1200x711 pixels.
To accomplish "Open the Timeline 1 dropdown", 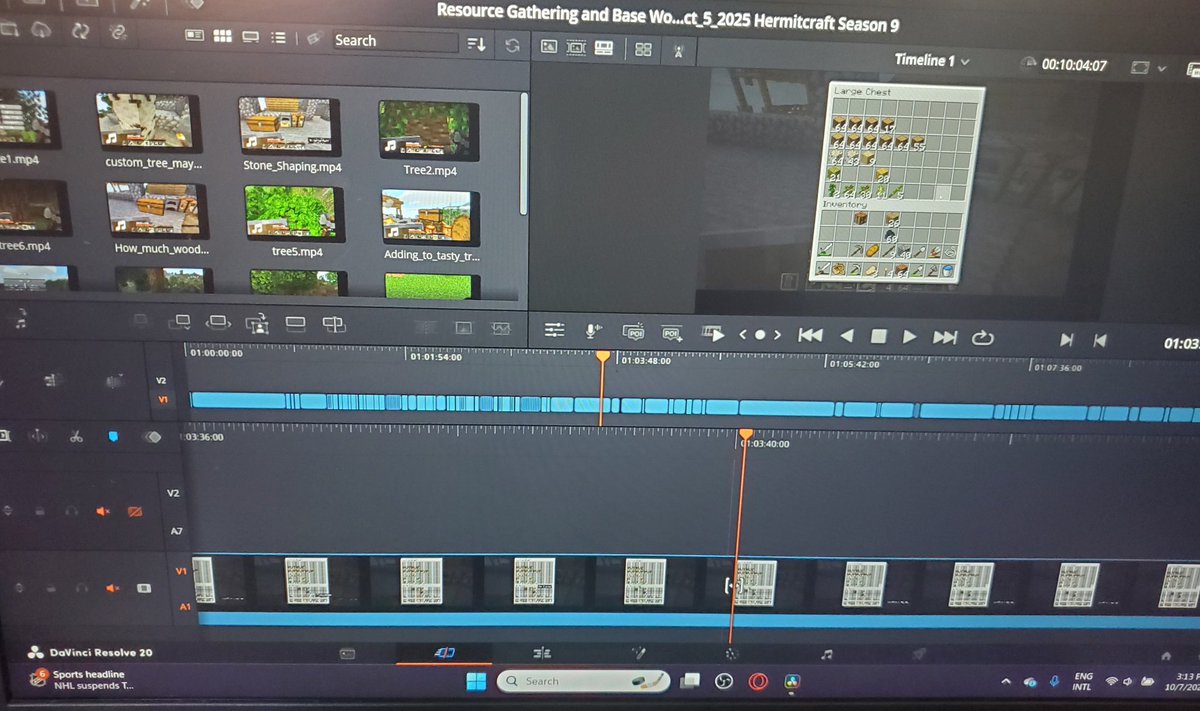I will tap(932, 60).
